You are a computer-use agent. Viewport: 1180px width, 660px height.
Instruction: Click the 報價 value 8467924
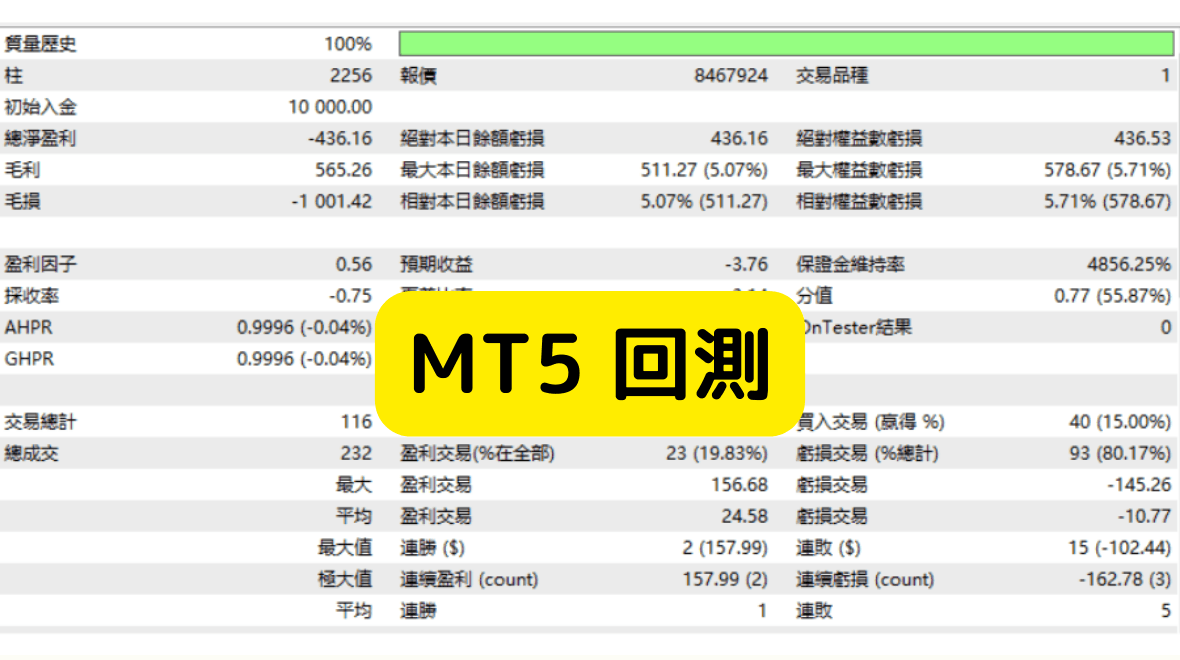pos(731,76)
